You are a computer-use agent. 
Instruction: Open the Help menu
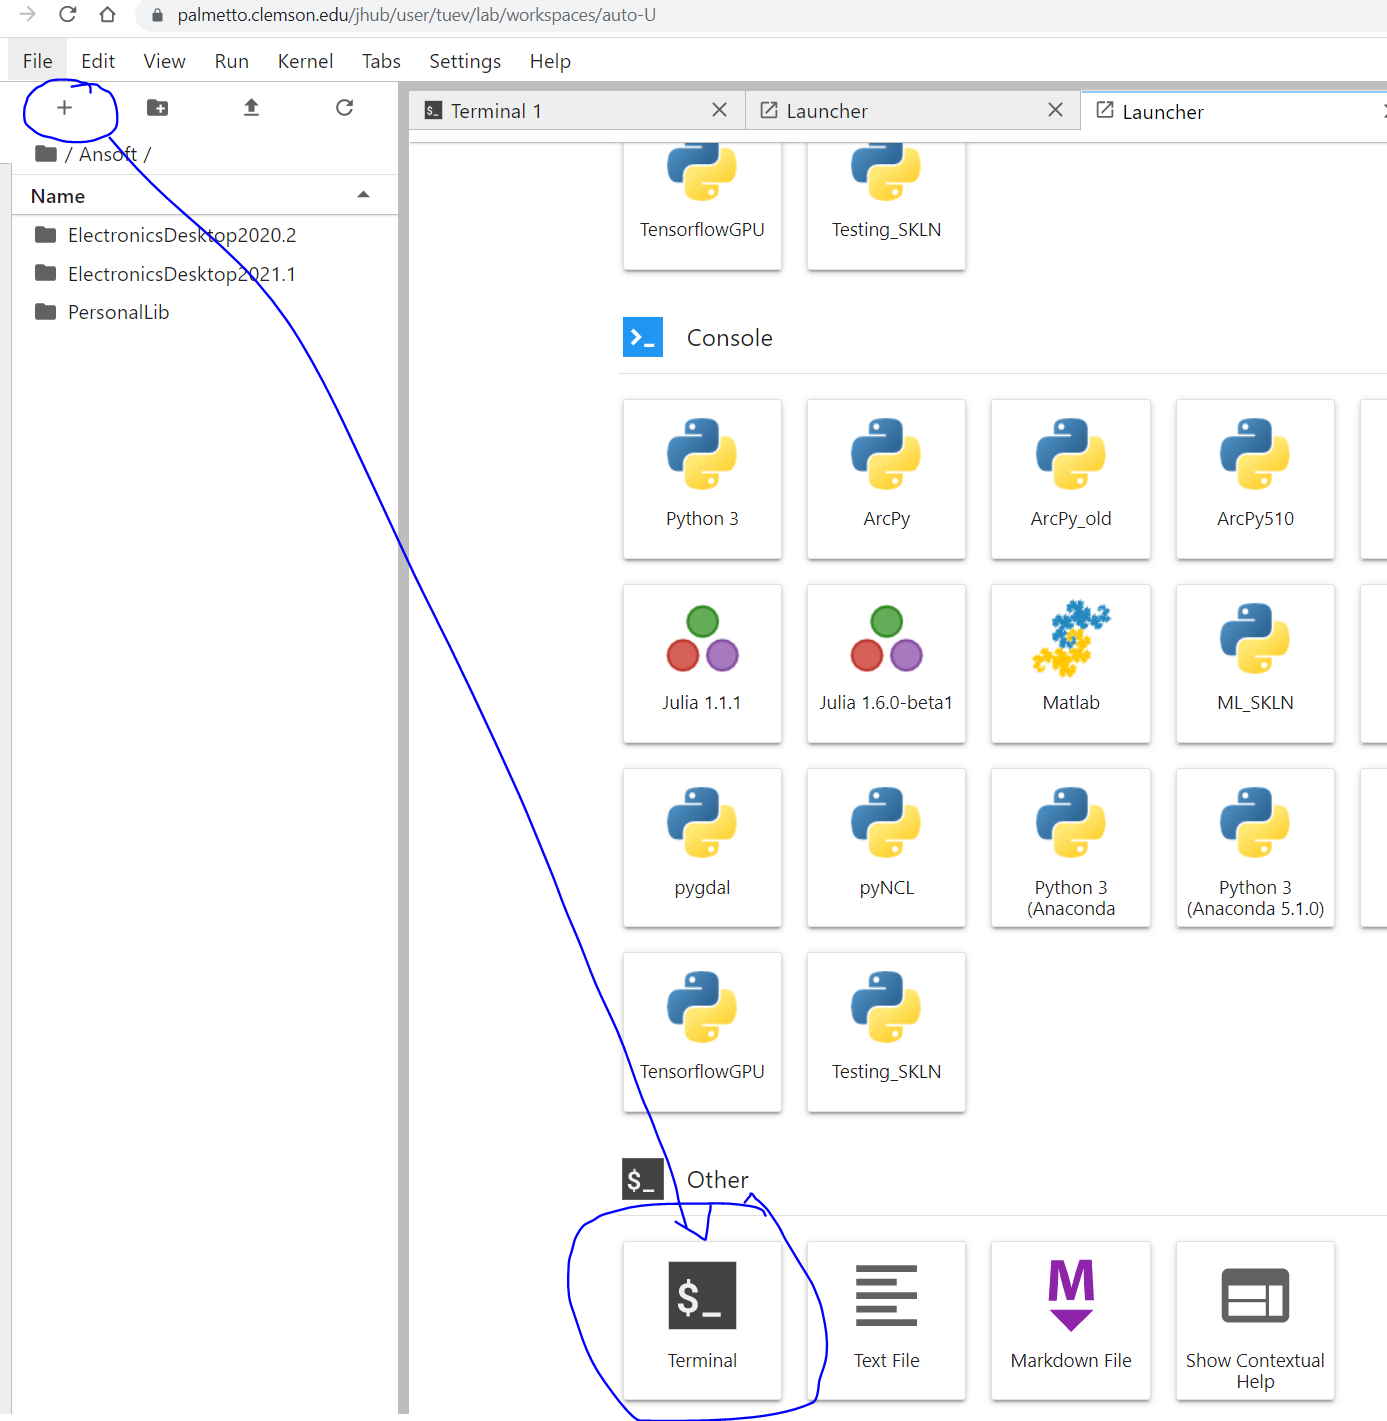click(550, 61)
